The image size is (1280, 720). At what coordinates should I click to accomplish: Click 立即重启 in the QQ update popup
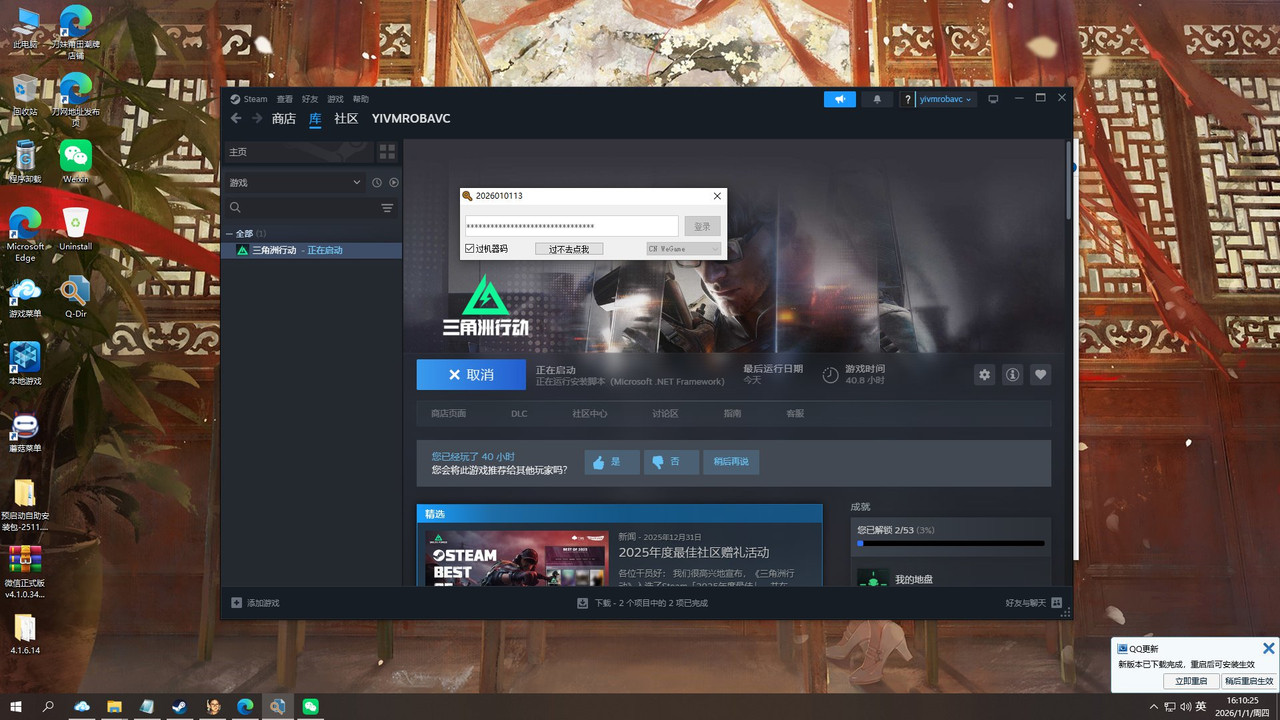coord(1191,681)
